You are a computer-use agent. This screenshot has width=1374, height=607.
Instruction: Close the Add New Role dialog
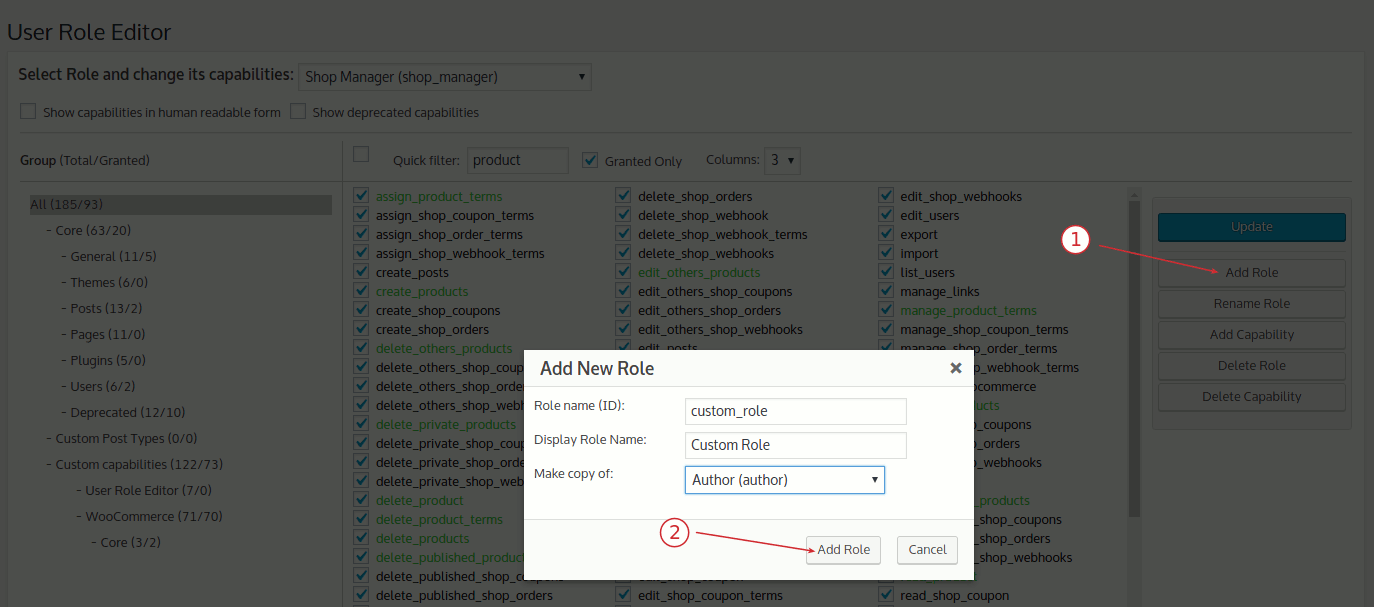coord(955,368)
